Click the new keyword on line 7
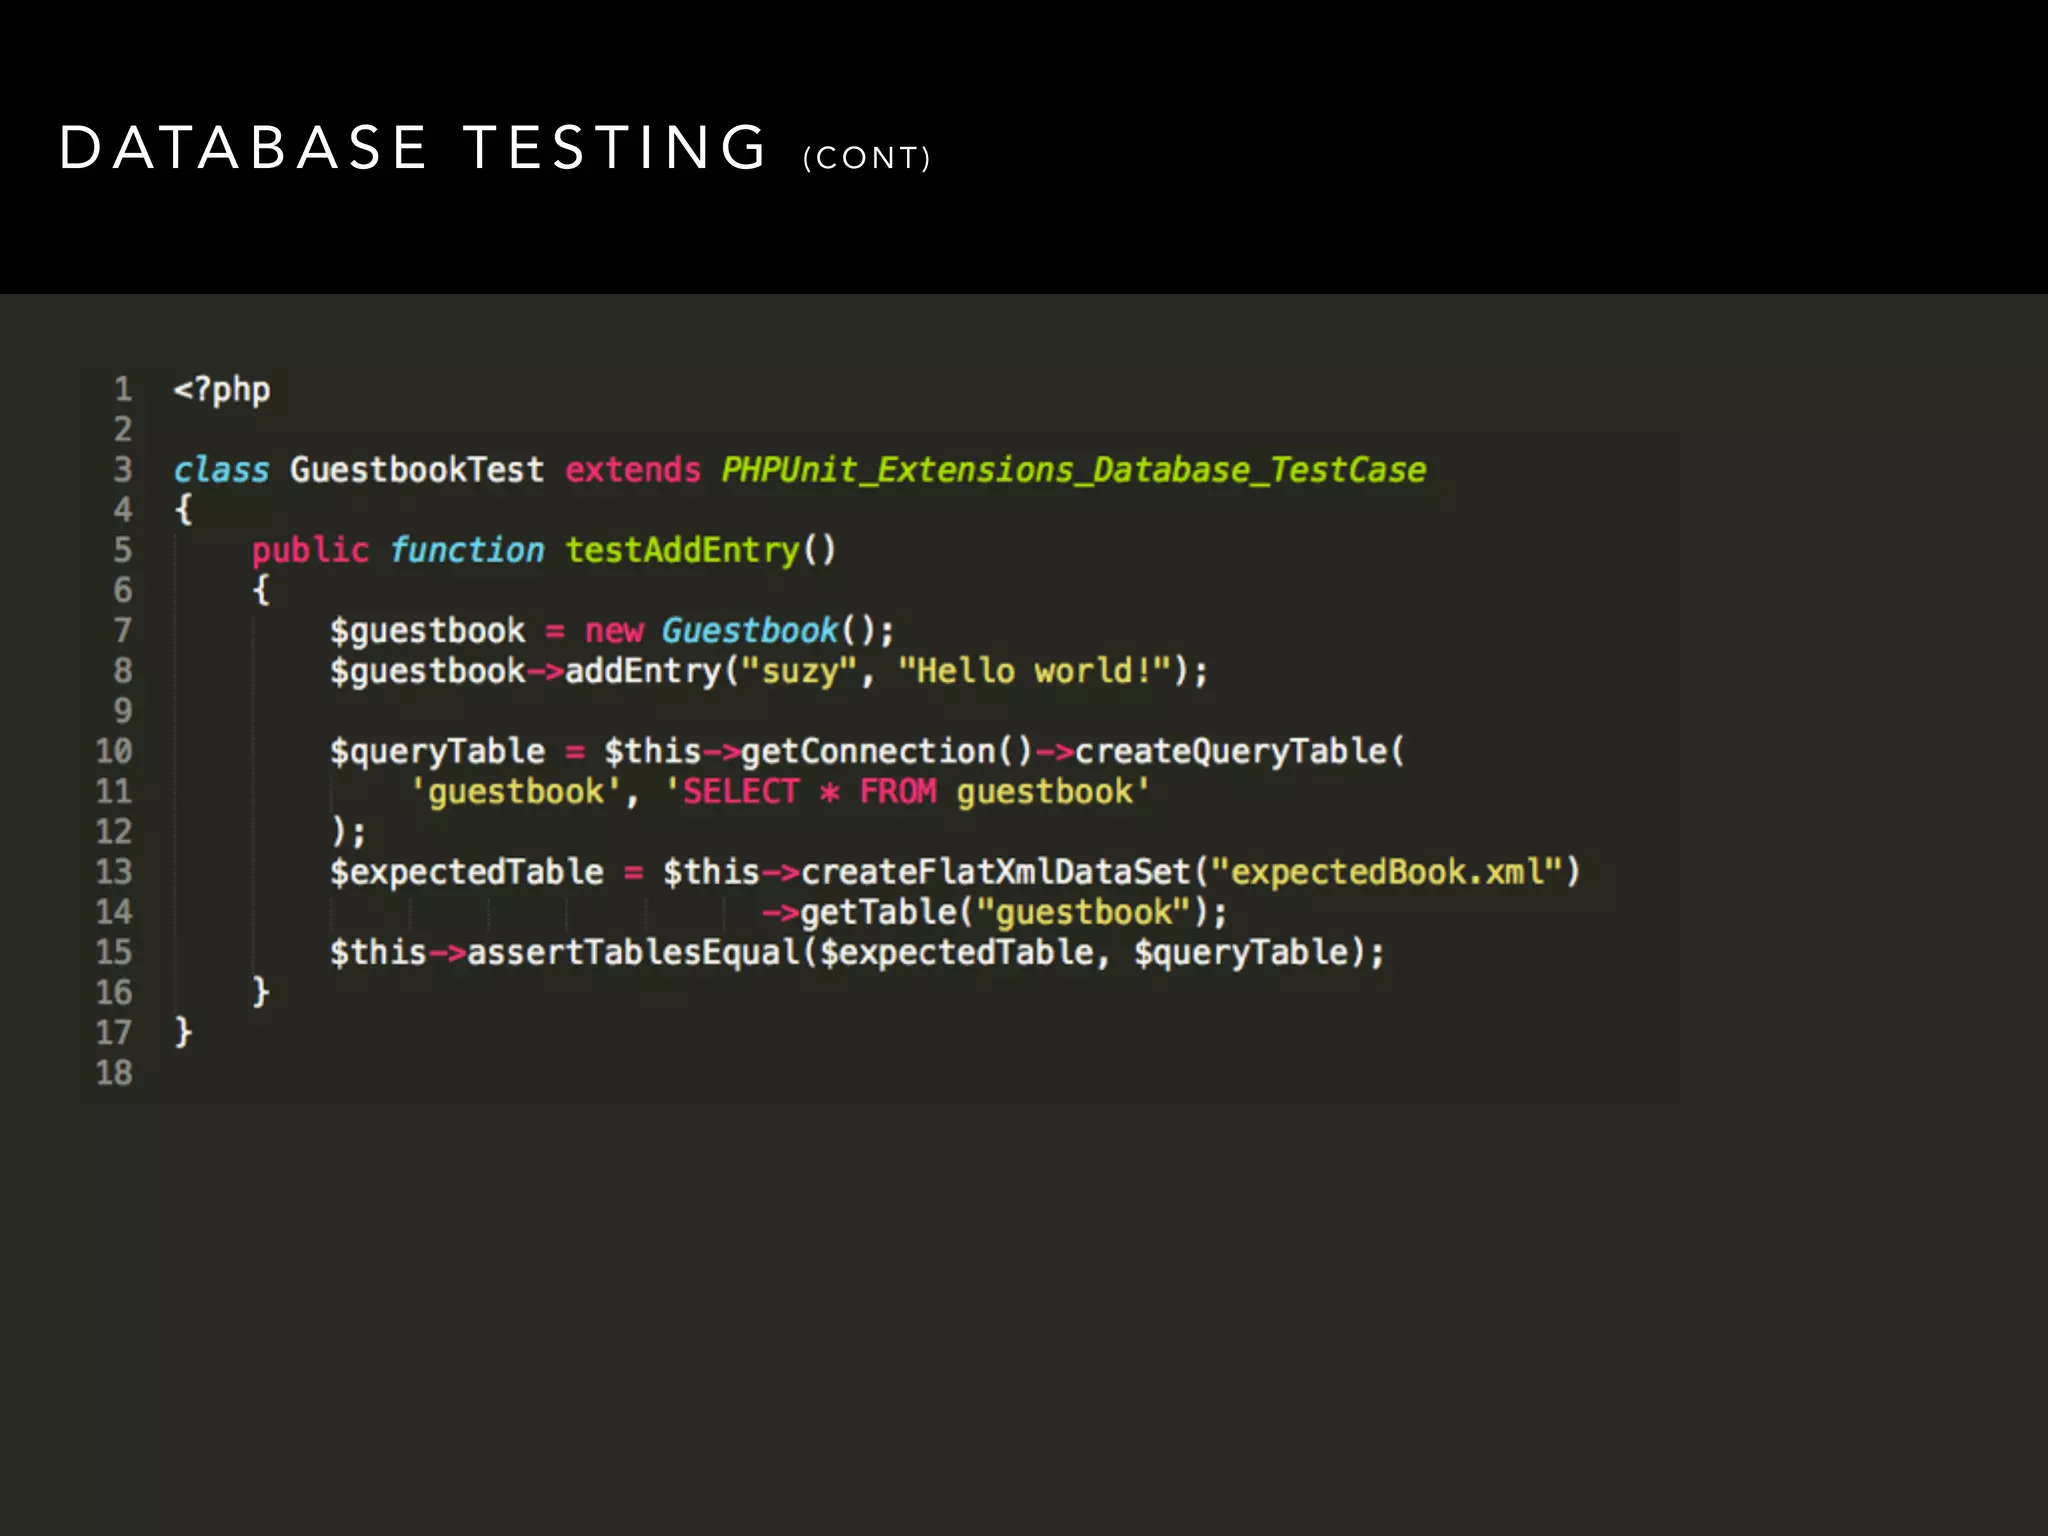 point(614,631)
